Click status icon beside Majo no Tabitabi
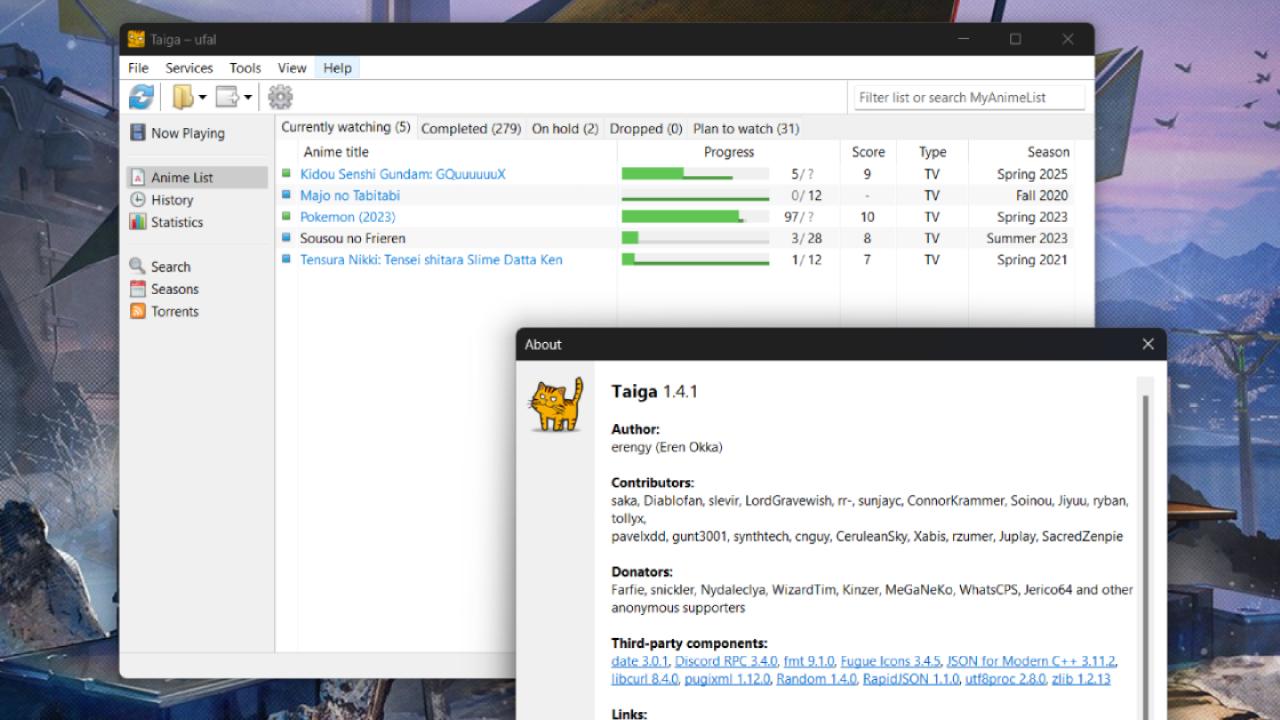1280x720 pixels. pos(286,195)
